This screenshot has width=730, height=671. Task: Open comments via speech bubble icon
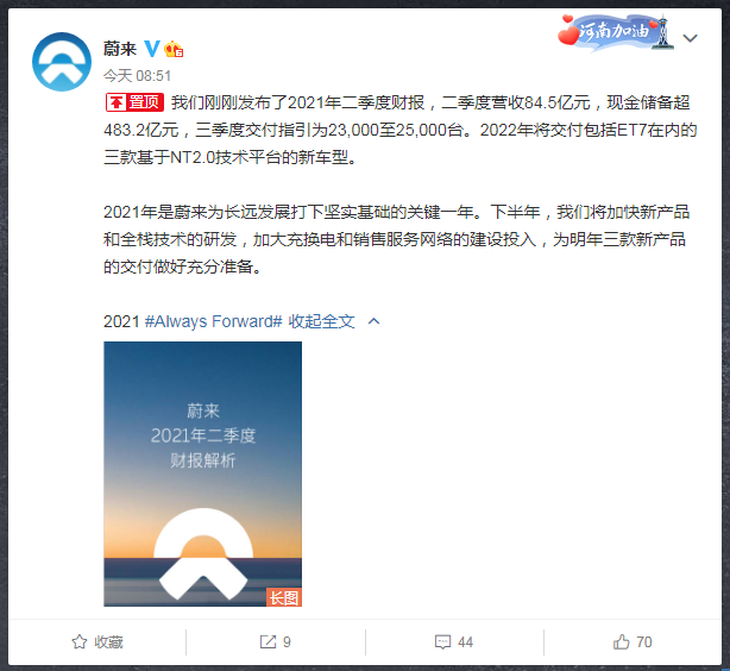coord(442,642)
